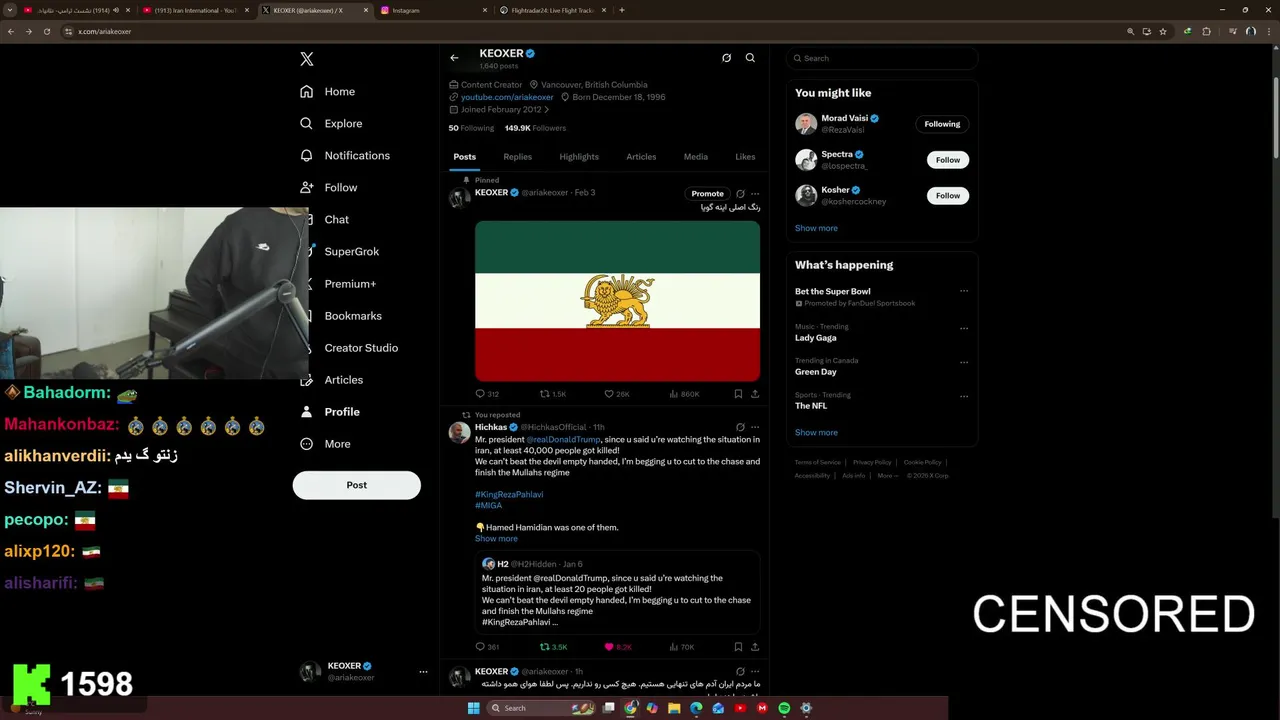Click the big Post button
The width and height of the screenshot is (1280, 720).
(356, 485)
